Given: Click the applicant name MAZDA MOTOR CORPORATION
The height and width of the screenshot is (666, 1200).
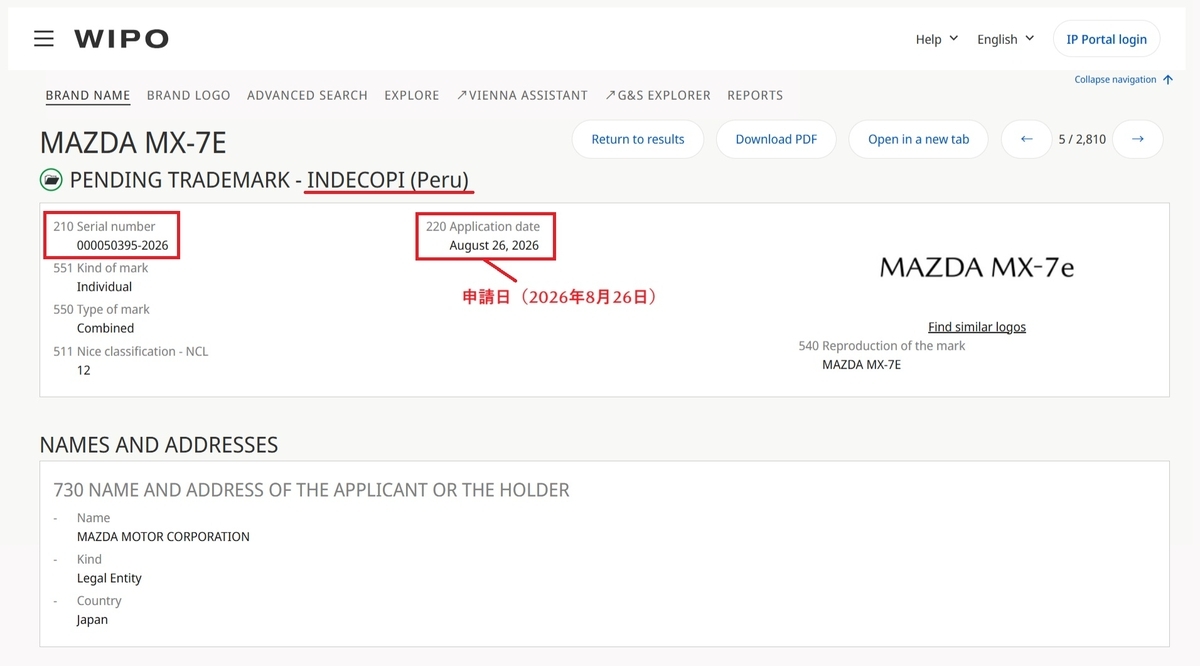Looking at the screenshot, I should [x=163, y=537].
